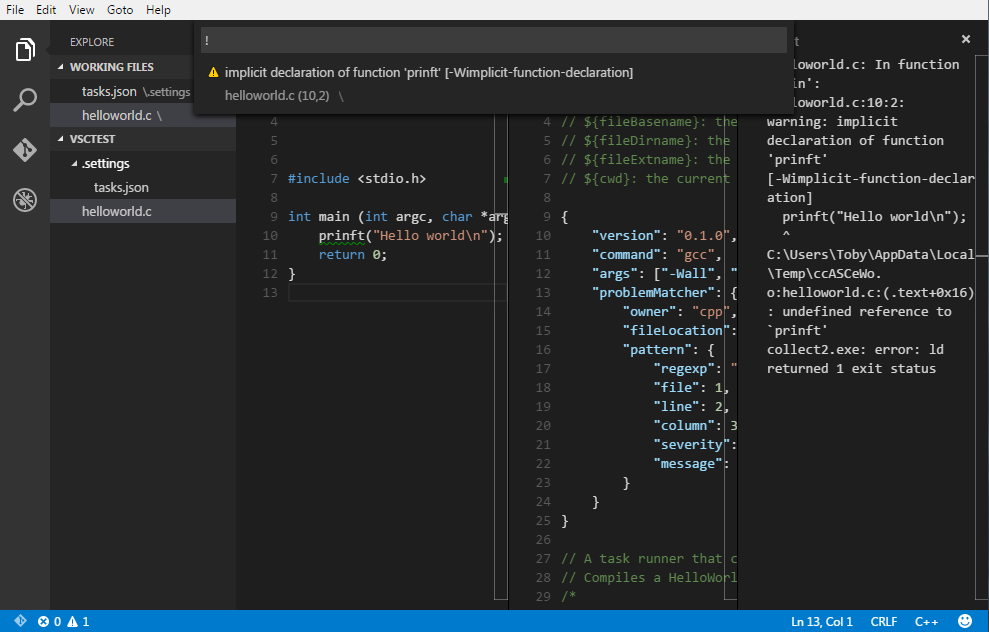Open the Explorer view in the activity bar

(25, 50)
